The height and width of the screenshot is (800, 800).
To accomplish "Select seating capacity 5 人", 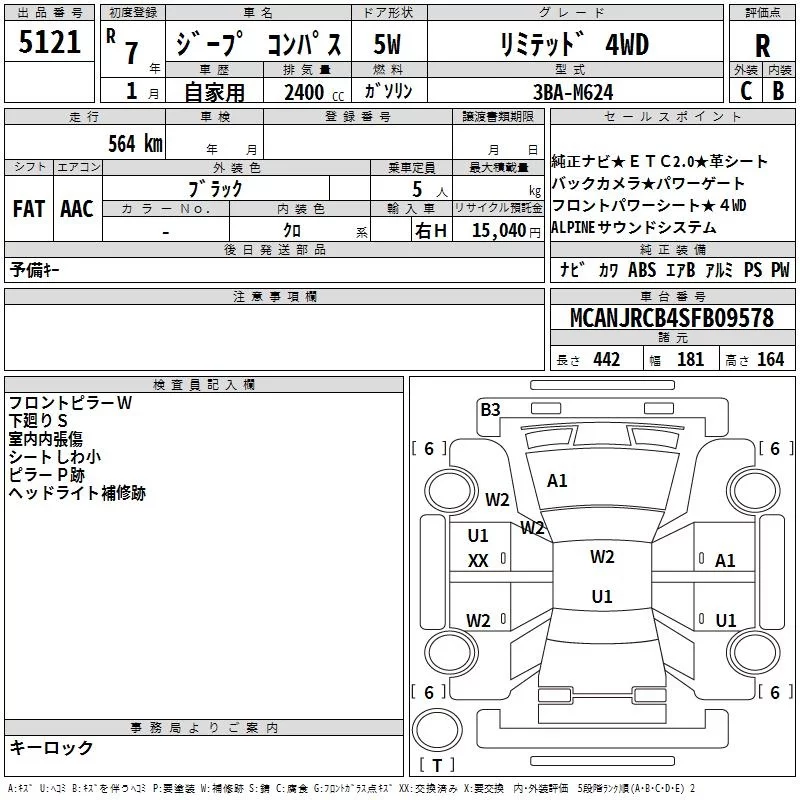I will (x=430, y=190).
